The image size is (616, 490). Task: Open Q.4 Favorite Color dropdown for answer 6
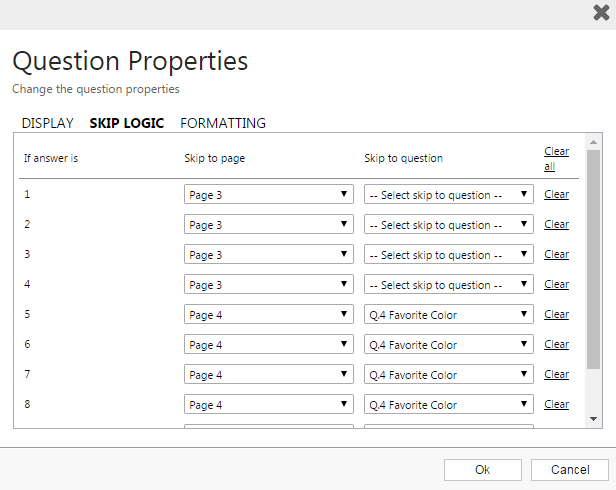pos(448,345)
